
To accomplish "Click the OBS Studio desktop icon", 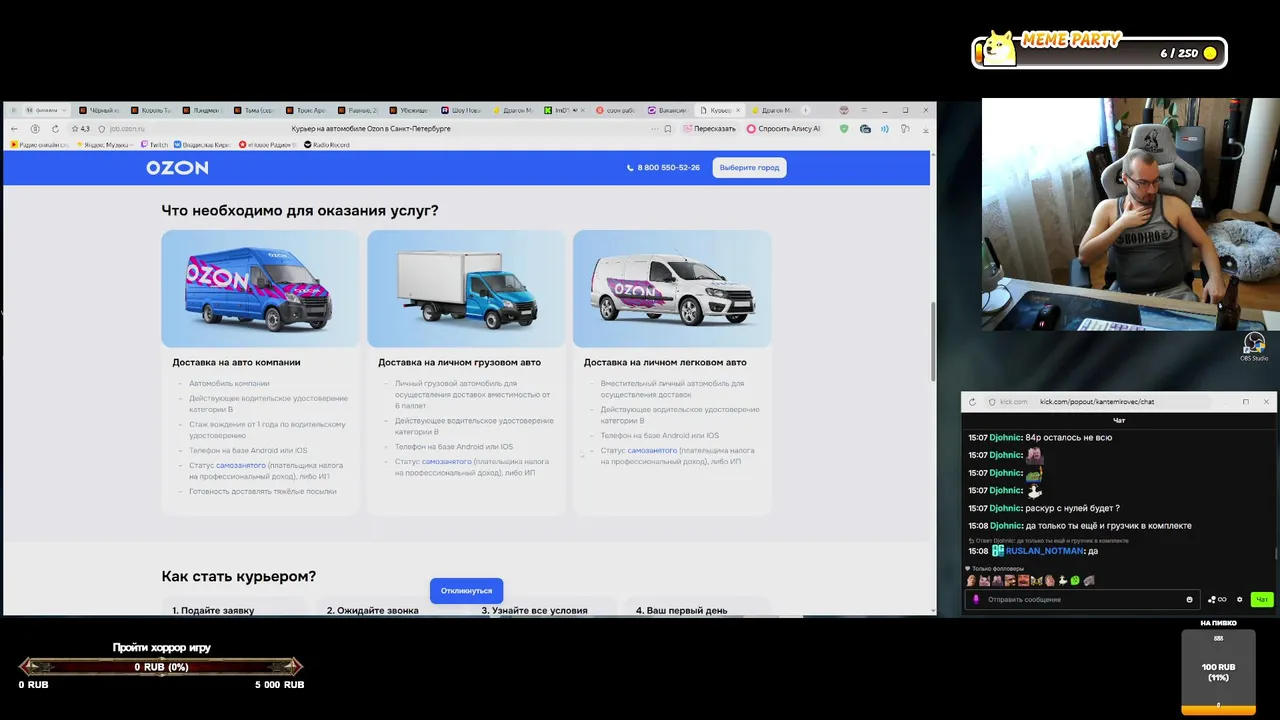I will (1254, 347).
